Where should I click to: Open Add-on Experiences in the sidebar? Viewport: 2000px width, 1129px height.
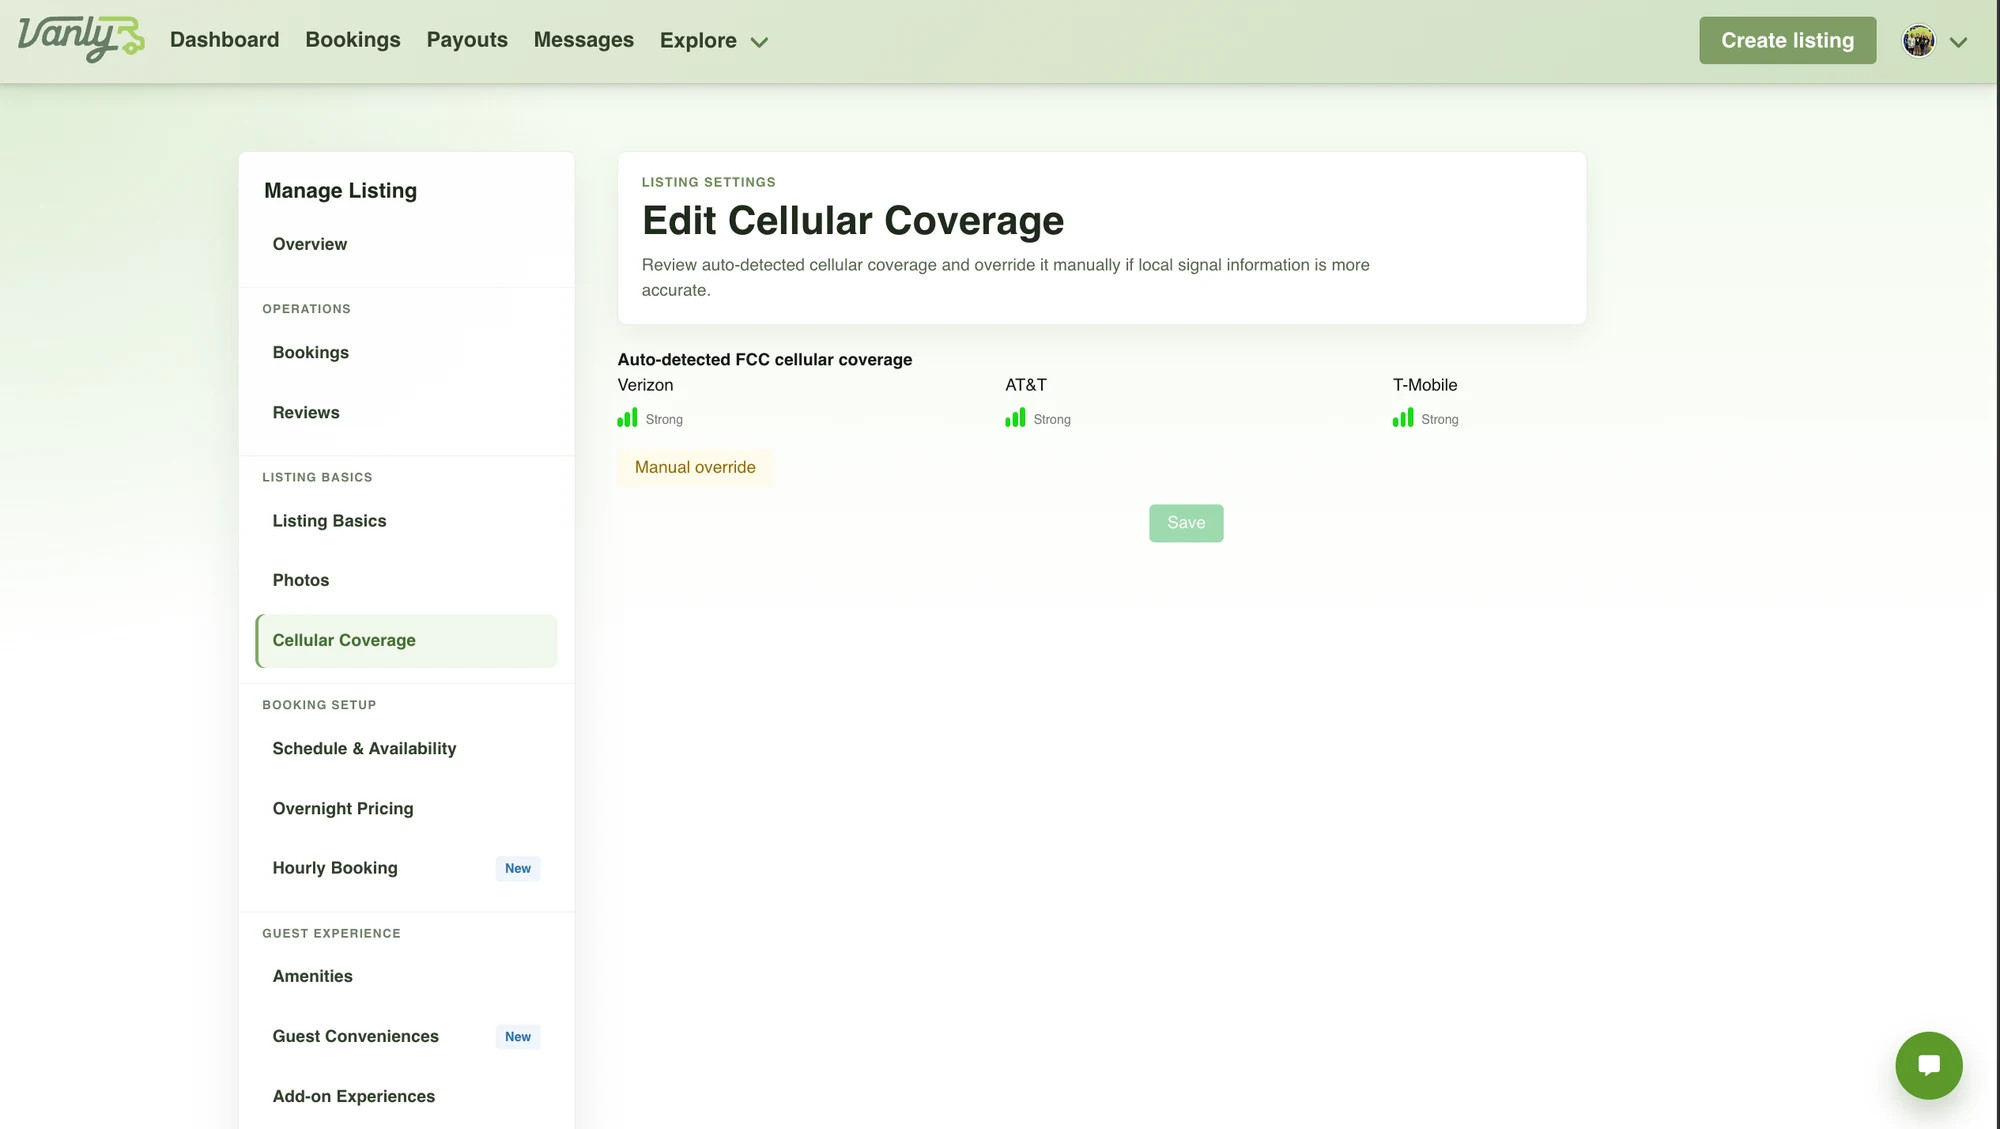click(x=406, y=1097)
